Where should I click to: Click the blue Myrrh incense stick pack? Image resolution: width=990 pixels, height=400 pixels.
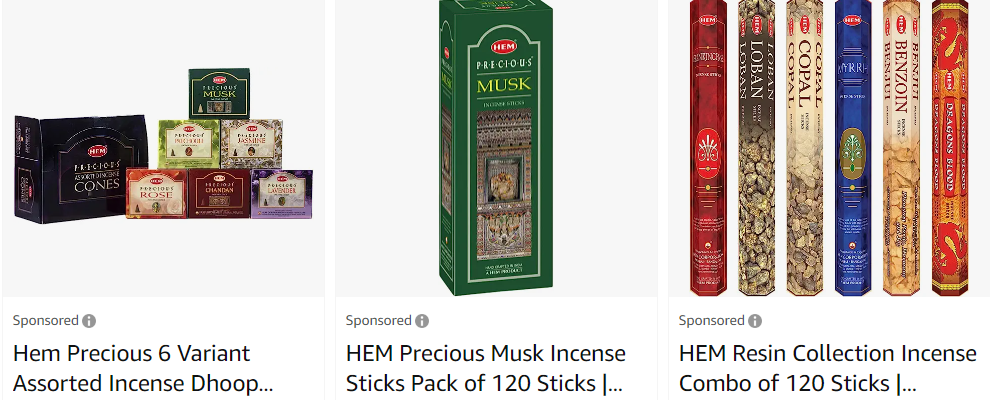(851, 150)
